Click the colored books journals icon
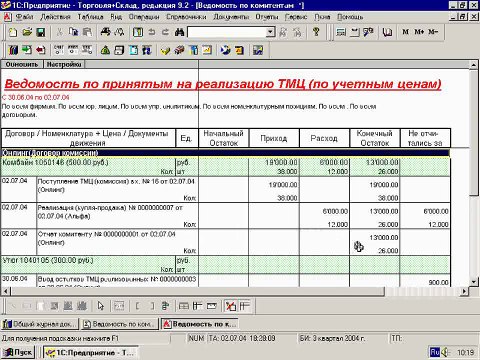Viewport: 480px width, 360px height. [x=13, y=50]
